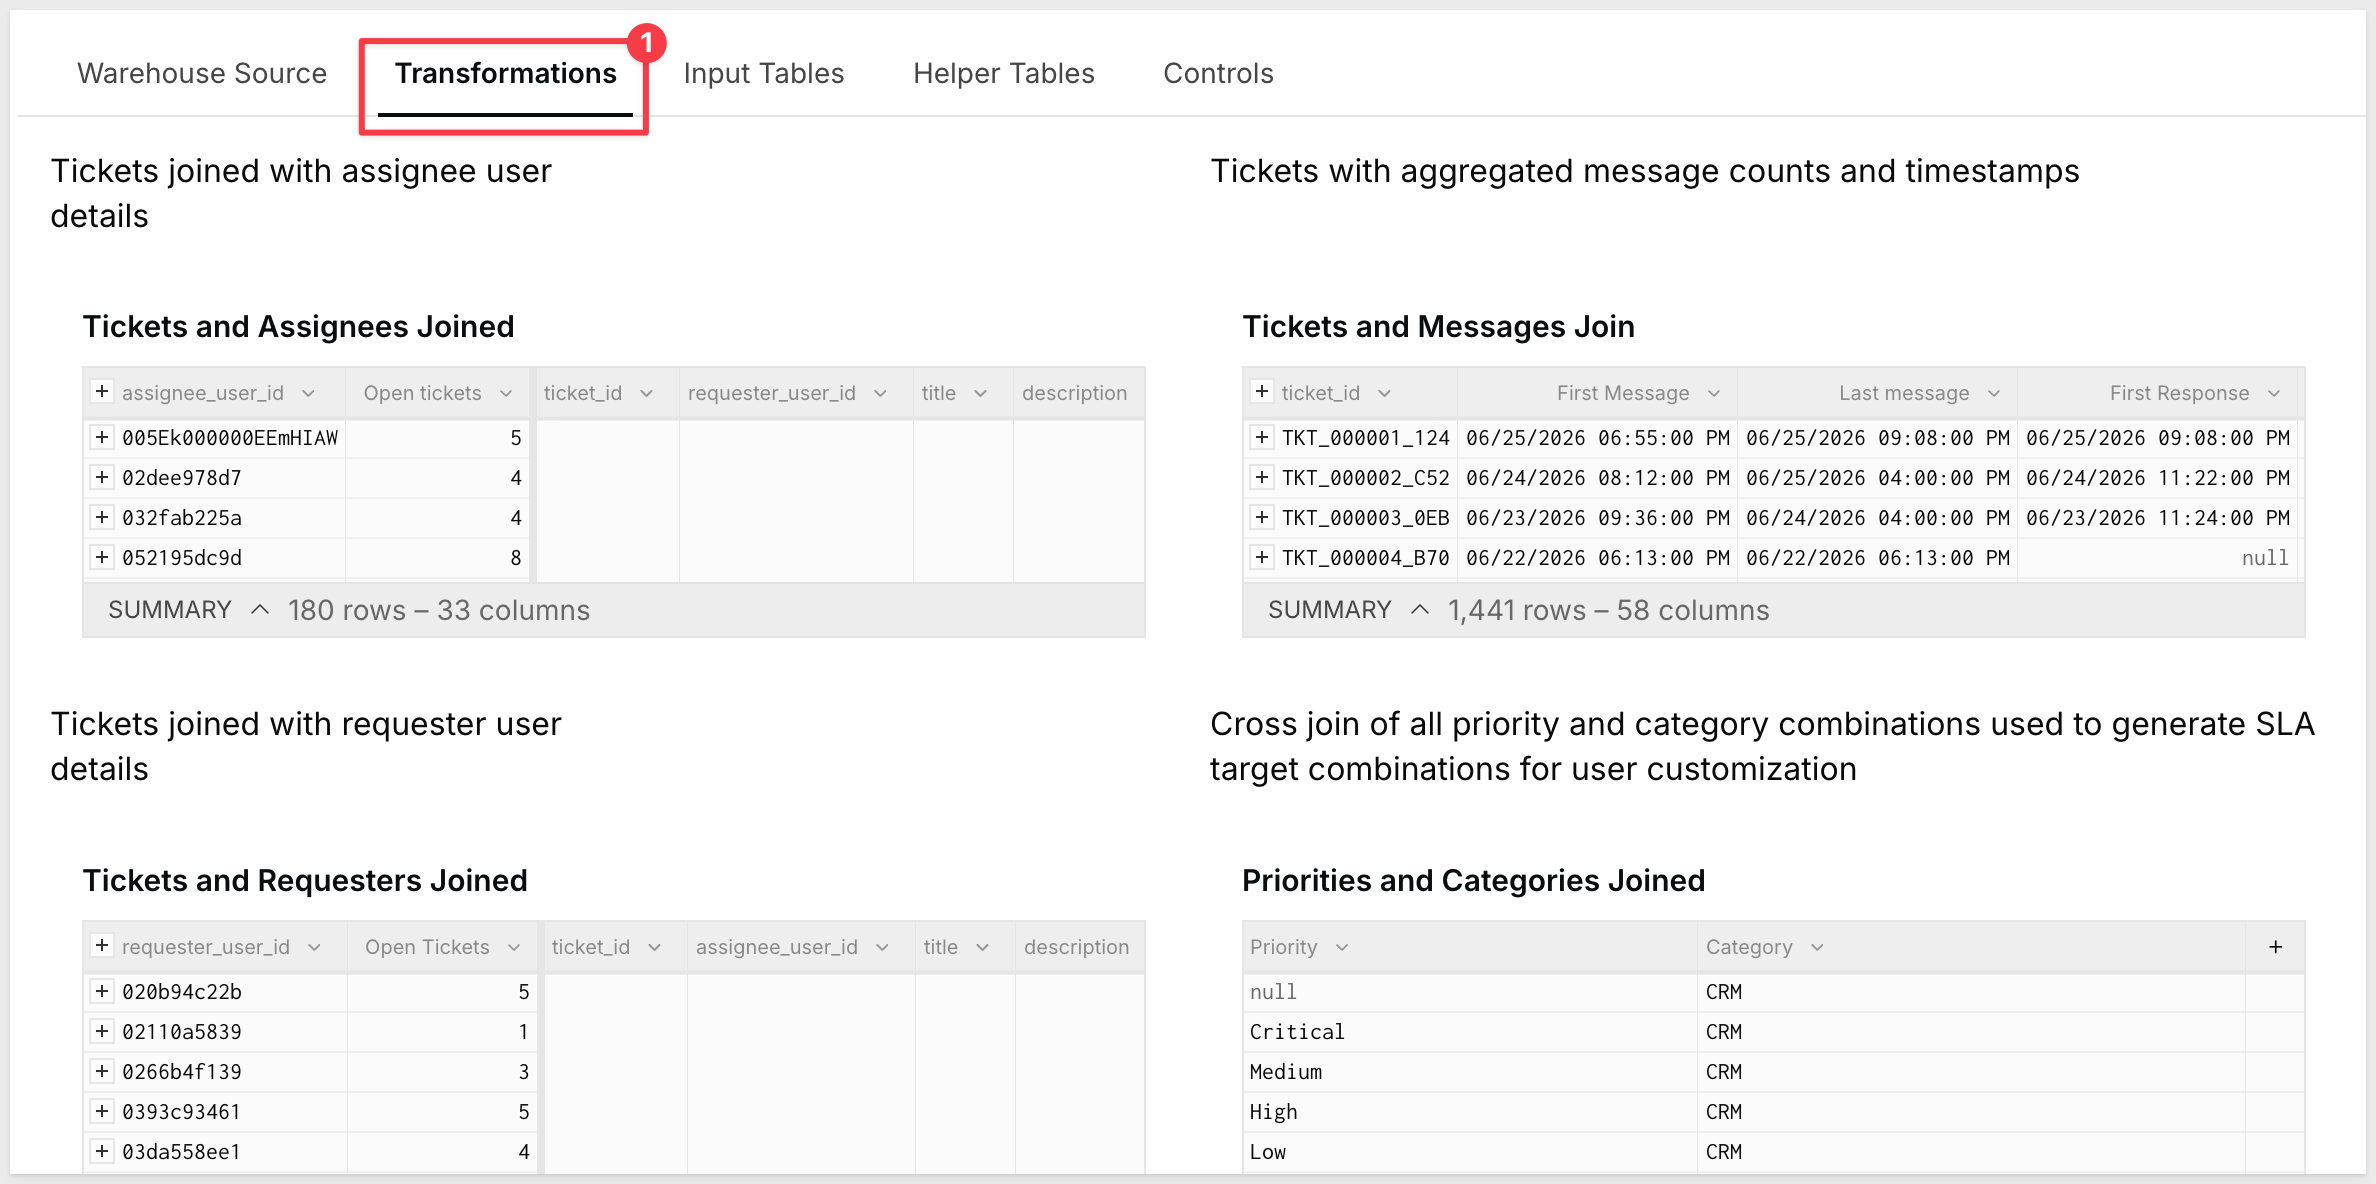Viewport: 2376px width, 1184px height.
Task: Open the Category column dropdown chevron
Action: pos(1817,948)
